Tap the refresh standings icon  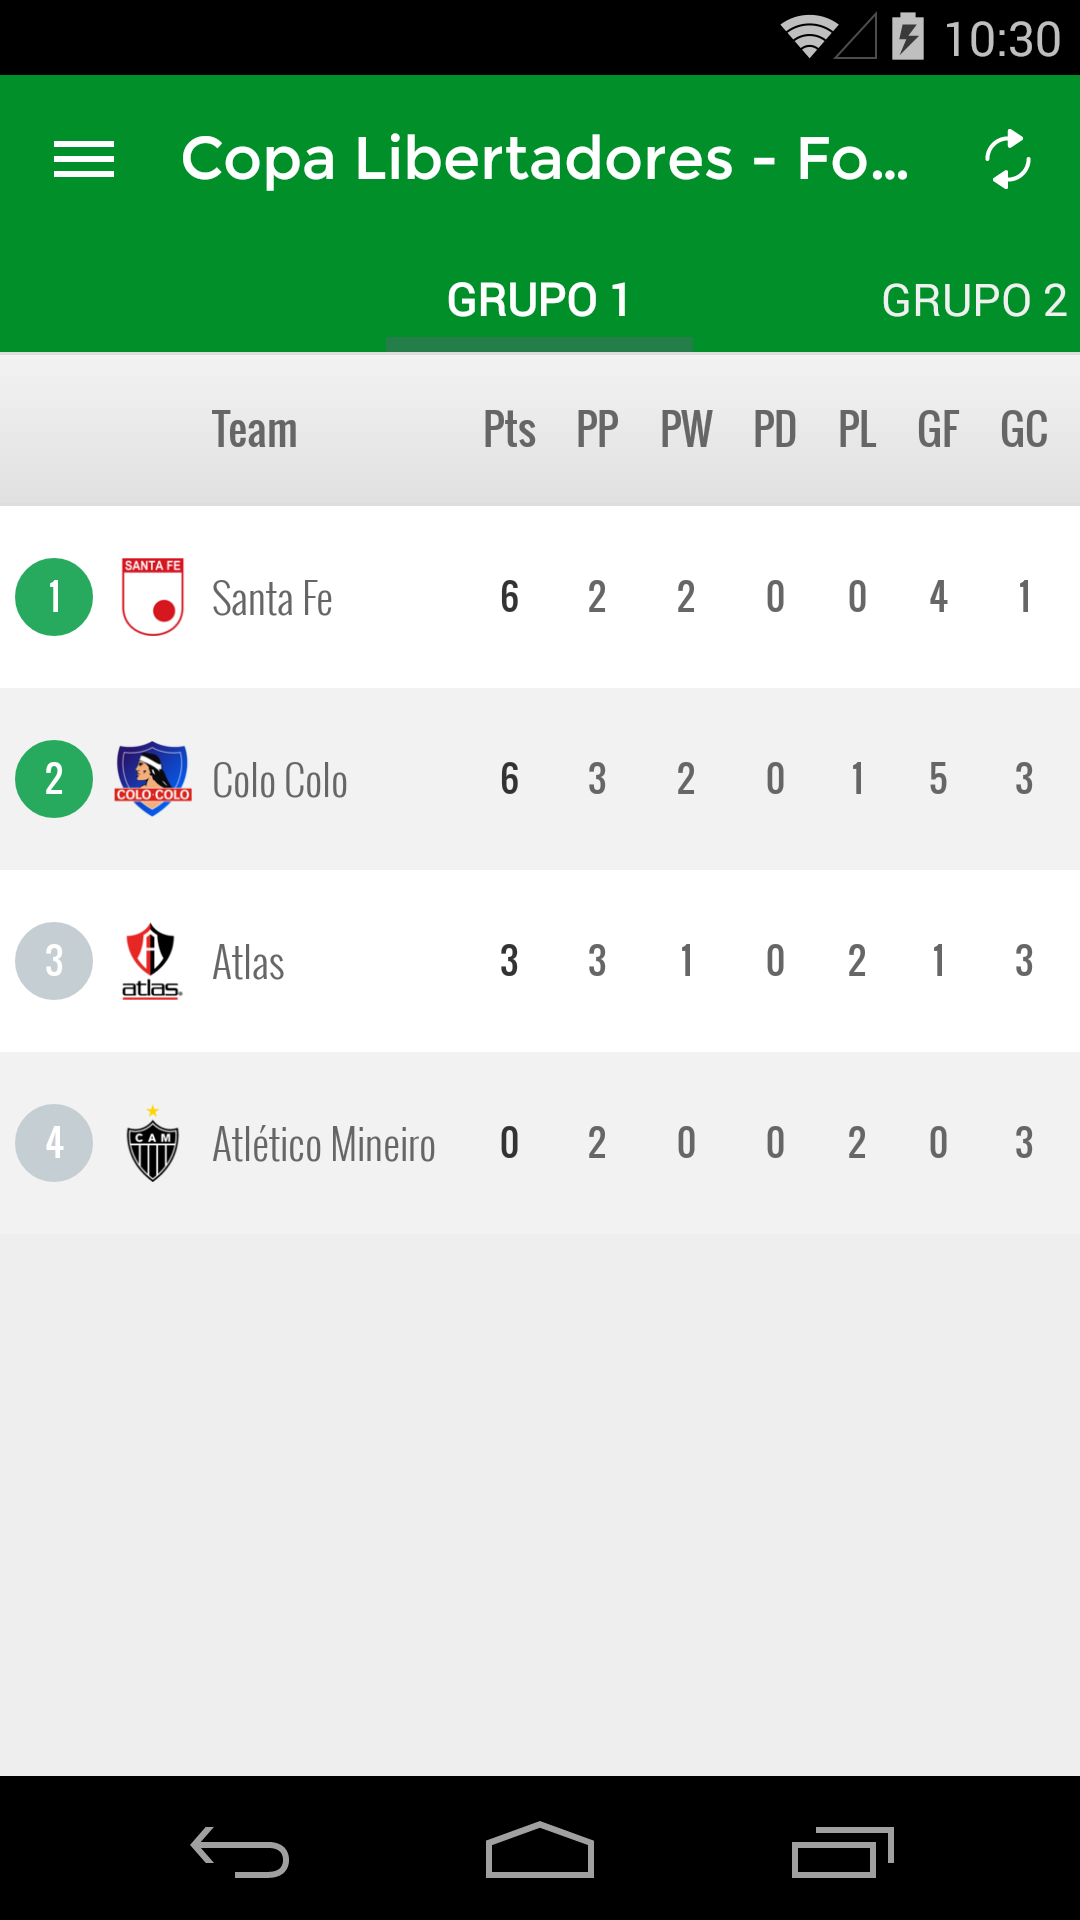[x=1007, y=159]
